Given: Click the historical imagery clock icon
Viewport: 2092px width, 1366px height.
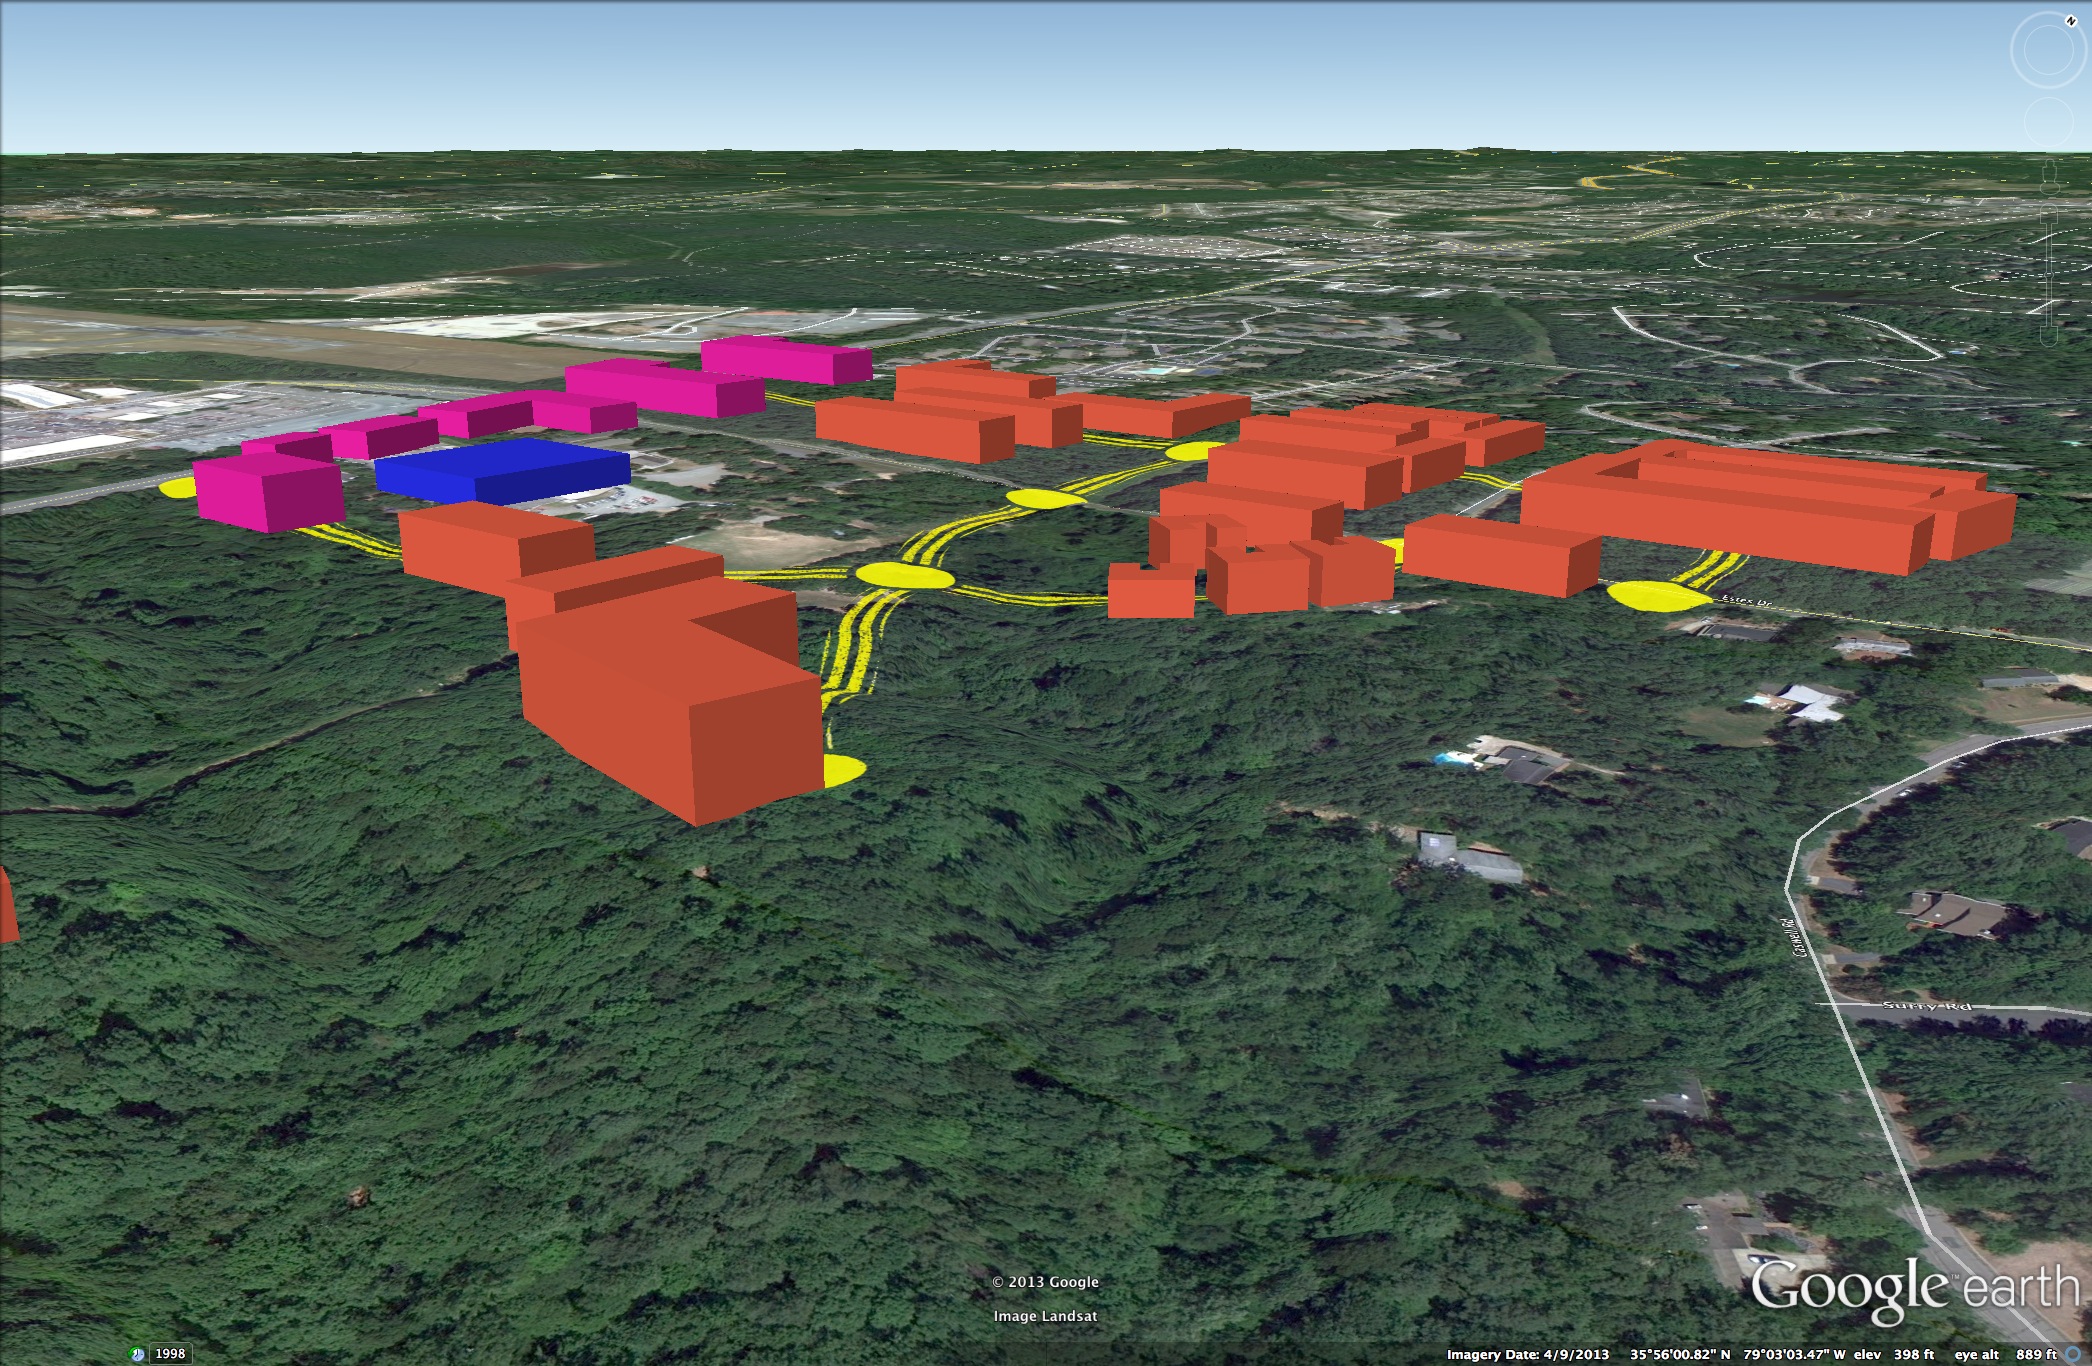Looking at the screenshot, I should click(x=138, y=1354).
